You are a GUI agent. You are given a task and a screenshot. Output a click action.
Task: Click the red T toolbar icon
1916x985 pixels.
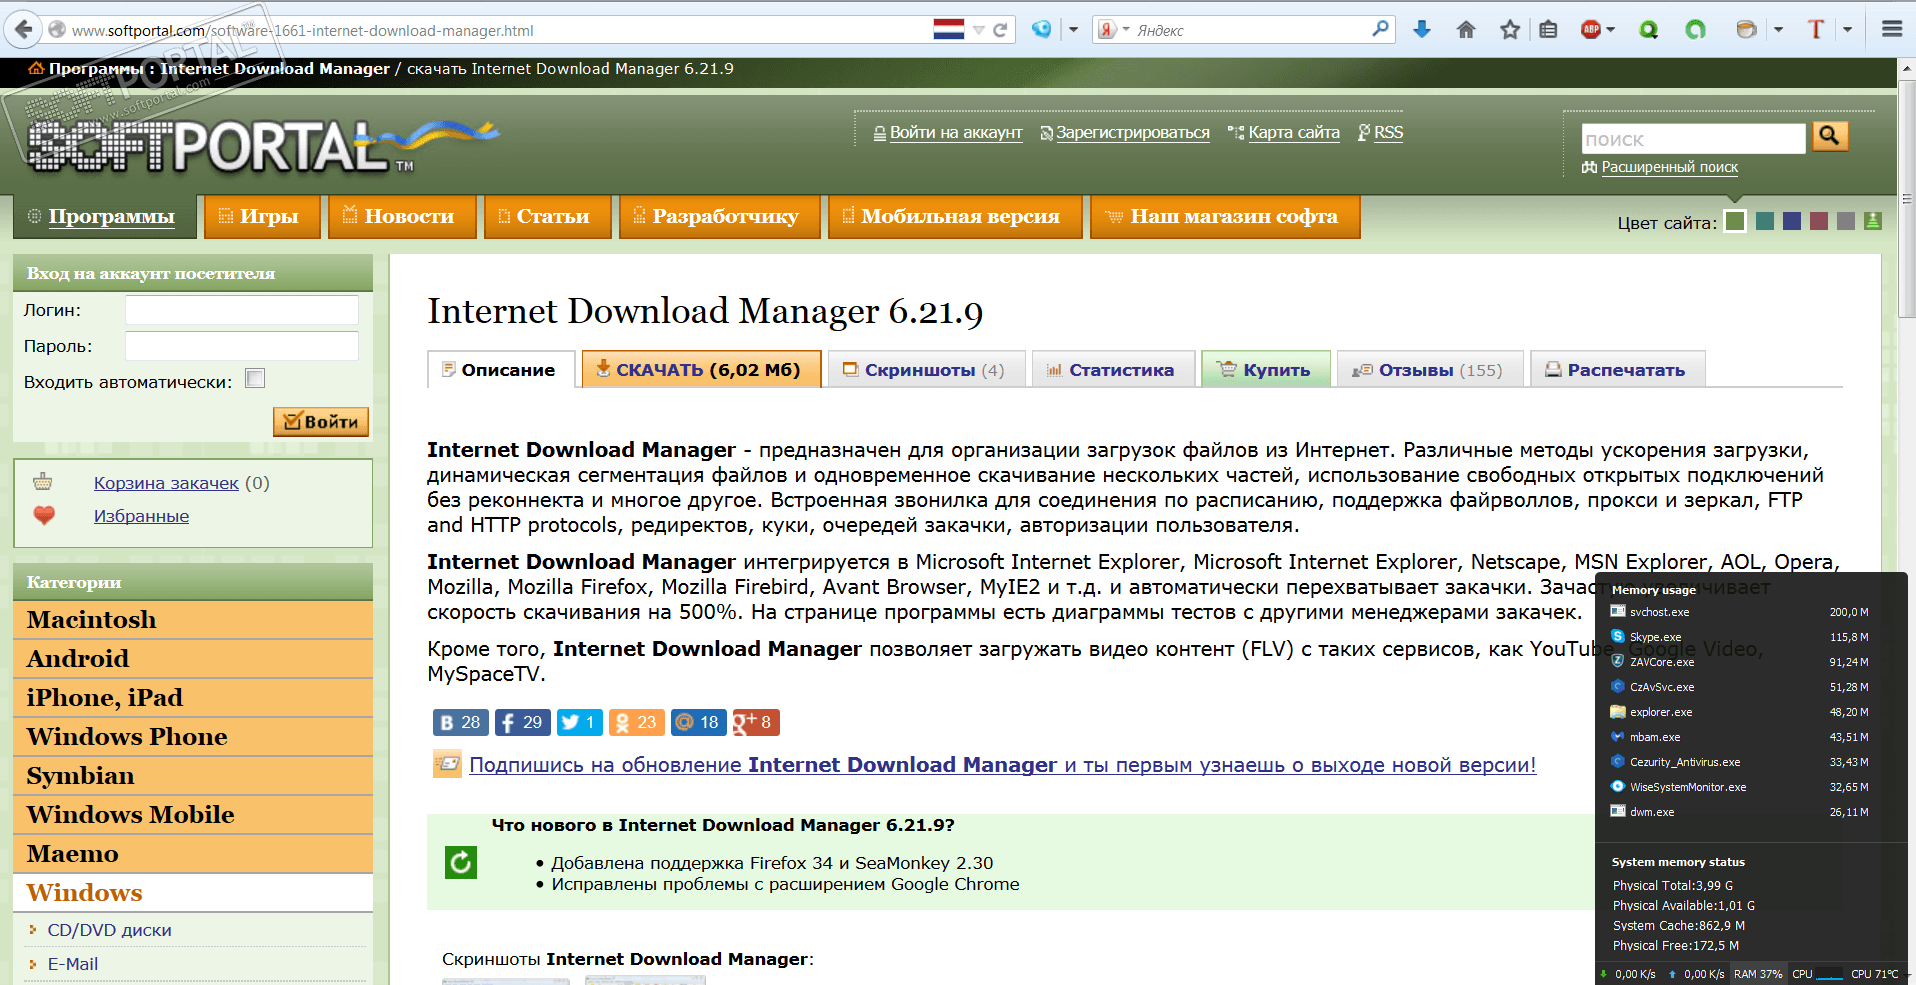click(x=1816, y=29)
